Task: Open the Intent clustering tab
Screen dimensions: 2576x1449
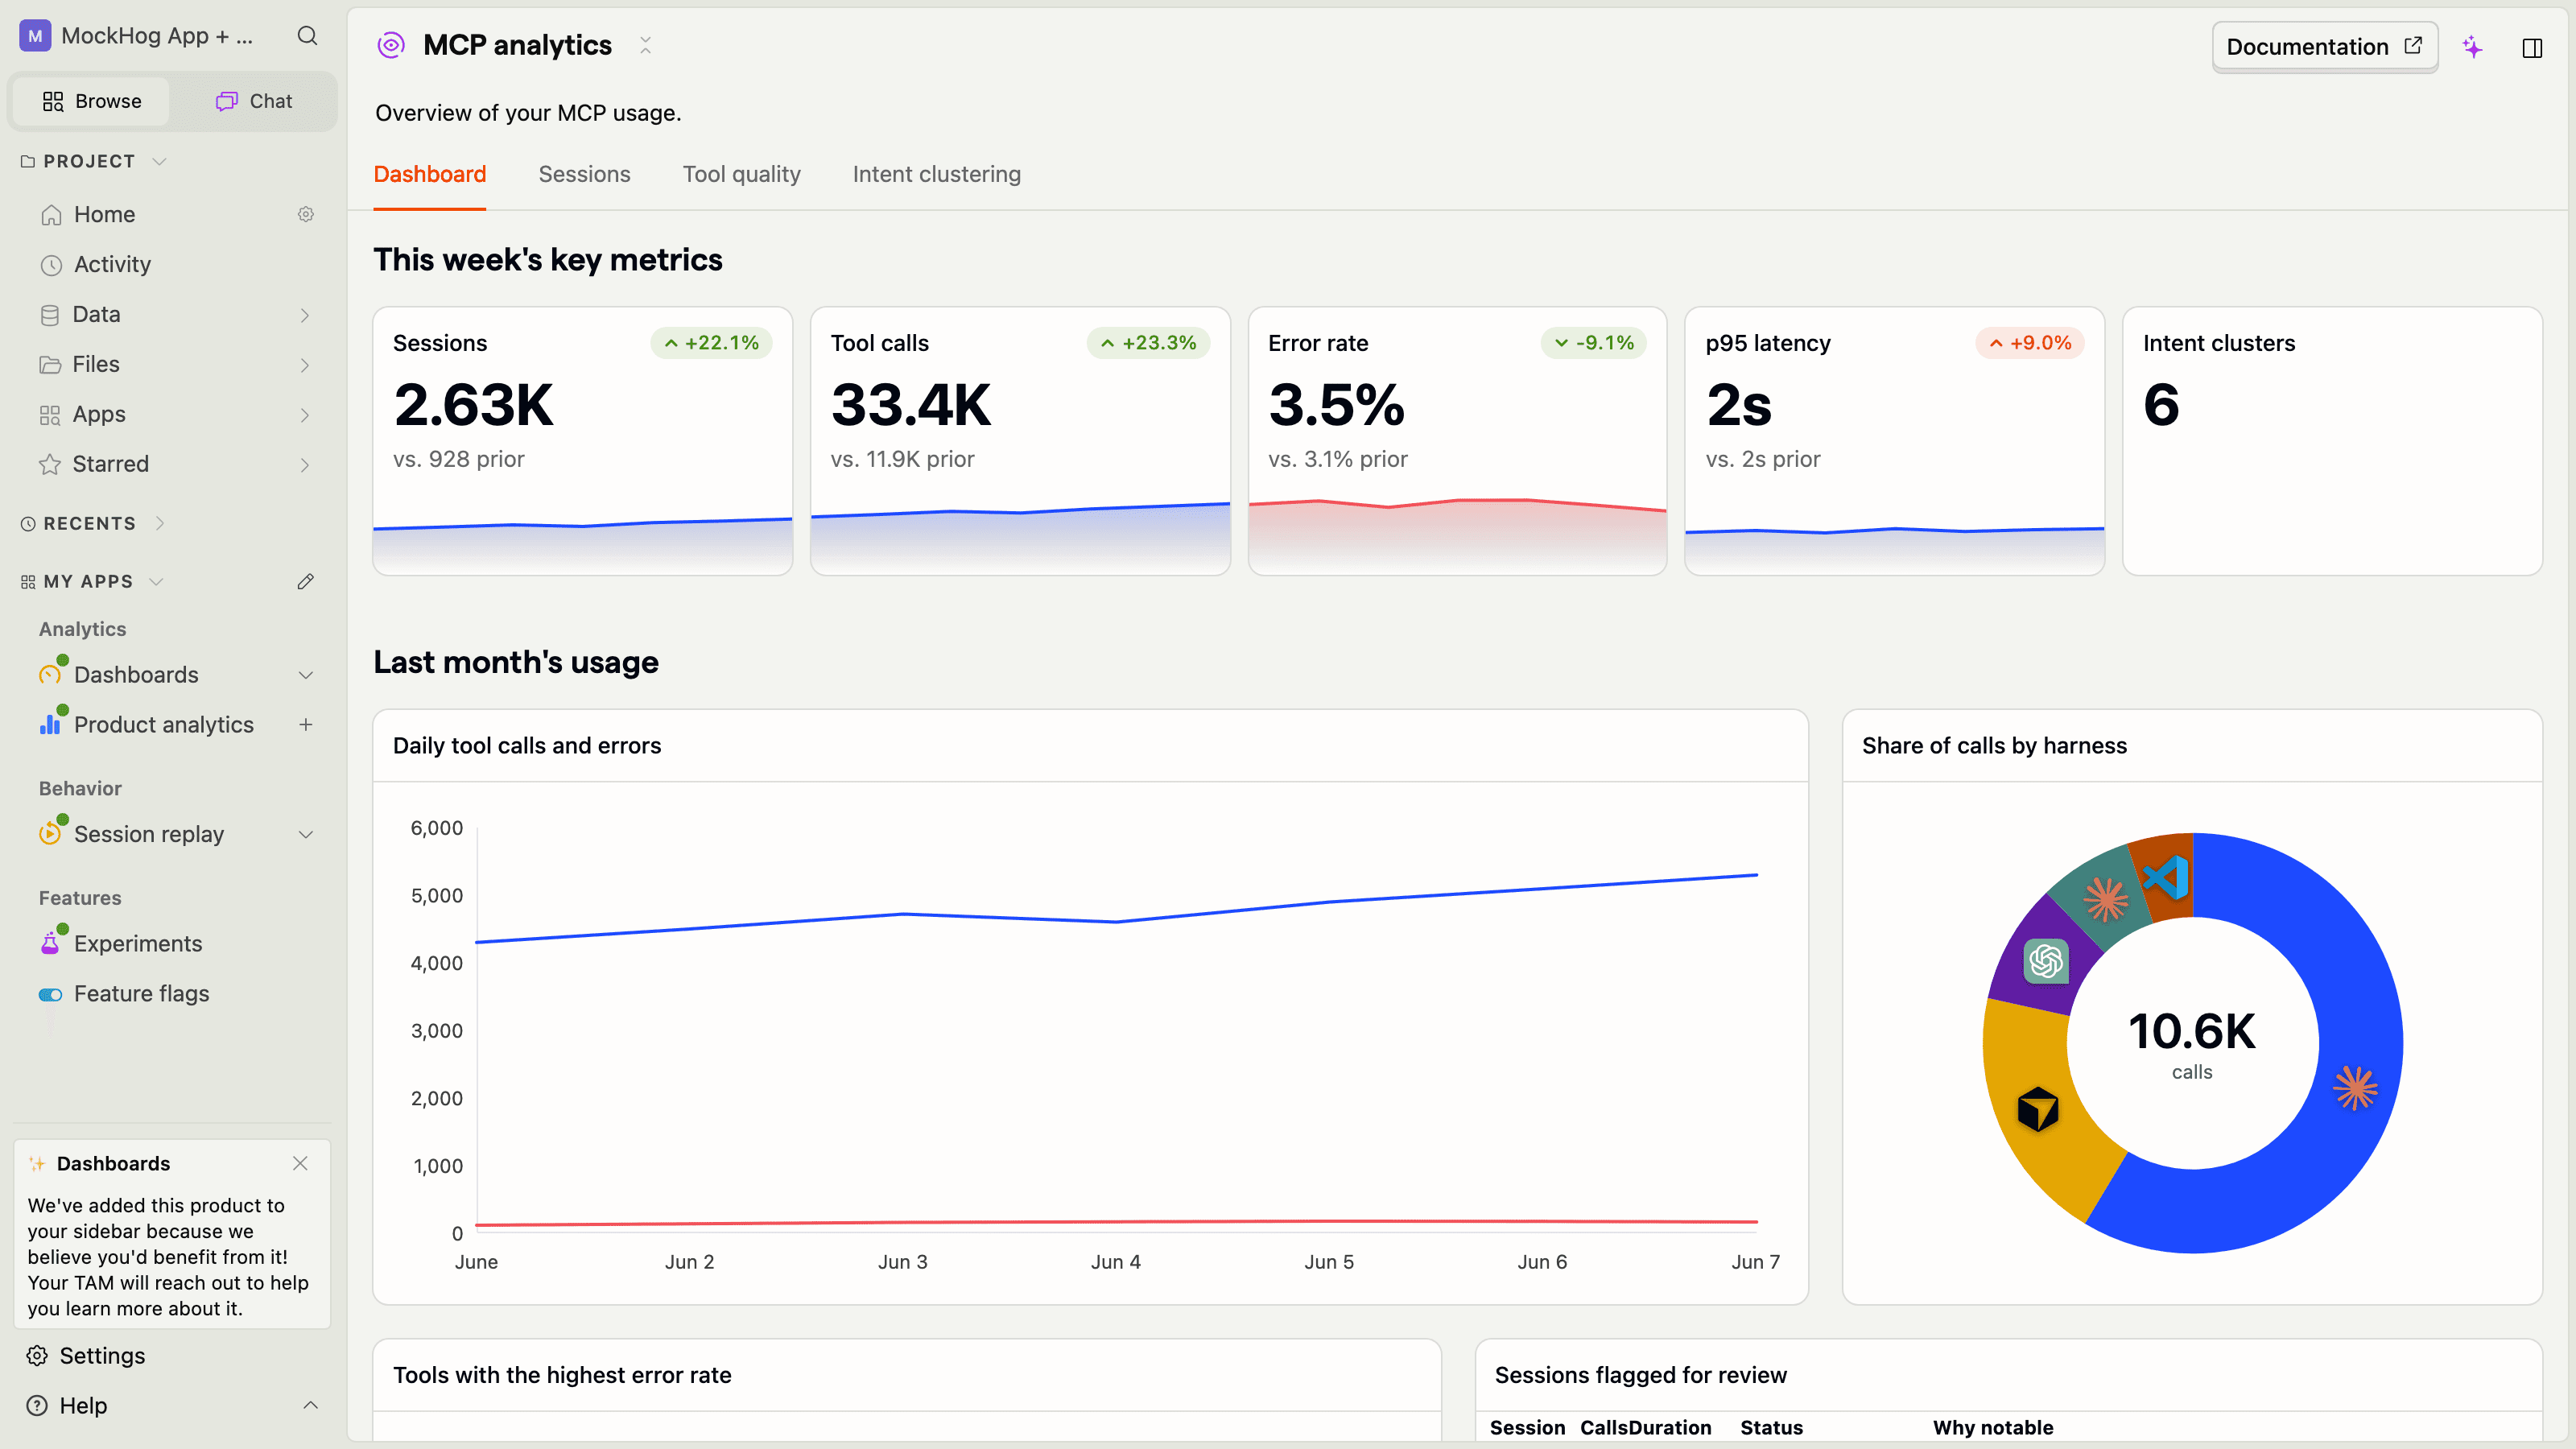Action: 936,174
